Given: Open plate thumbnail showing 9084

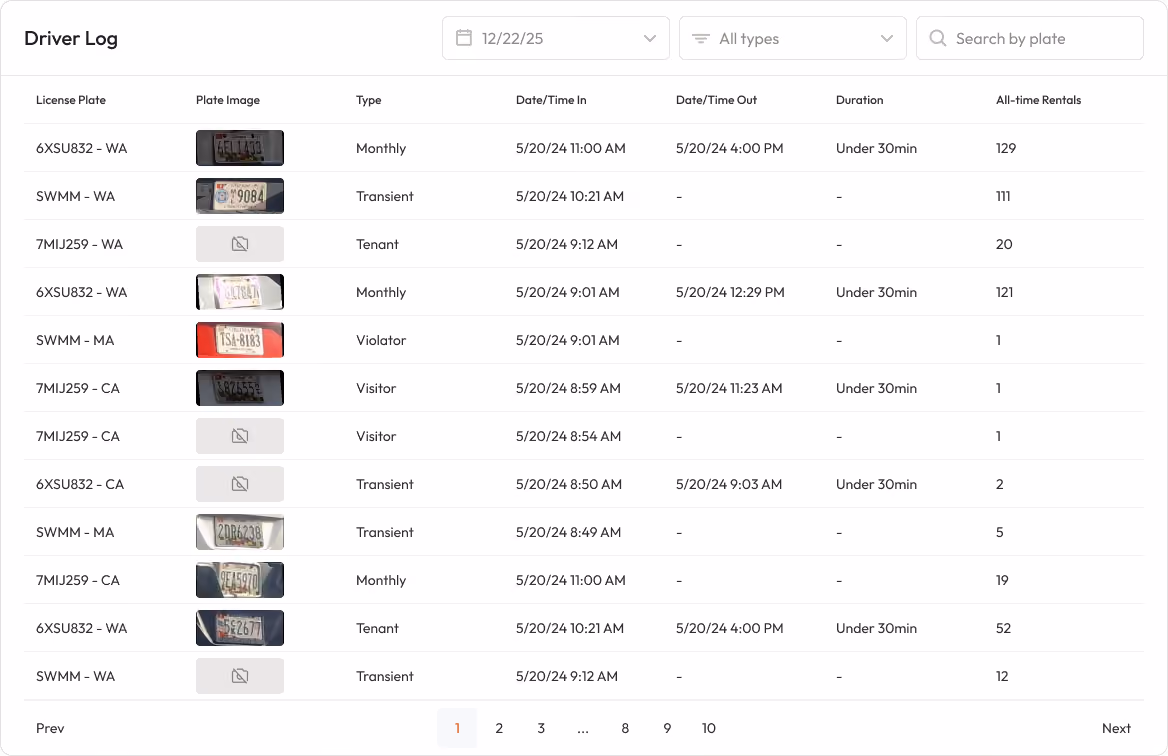Looking at the screenshot, I should click(240, 196).
